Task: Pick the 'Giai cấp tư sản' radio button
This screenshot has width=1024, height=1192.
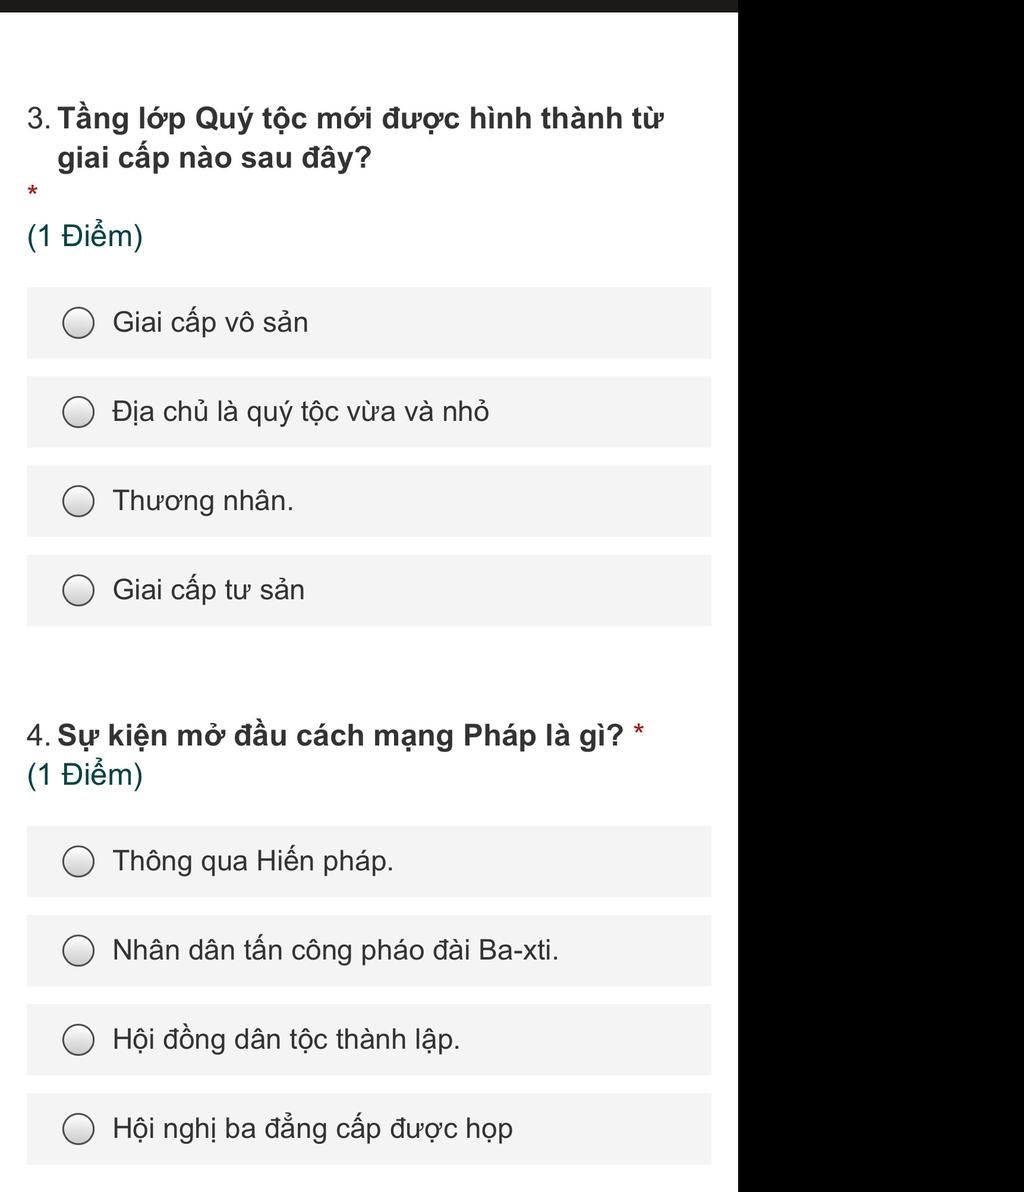Action: (x=78, y=591)
